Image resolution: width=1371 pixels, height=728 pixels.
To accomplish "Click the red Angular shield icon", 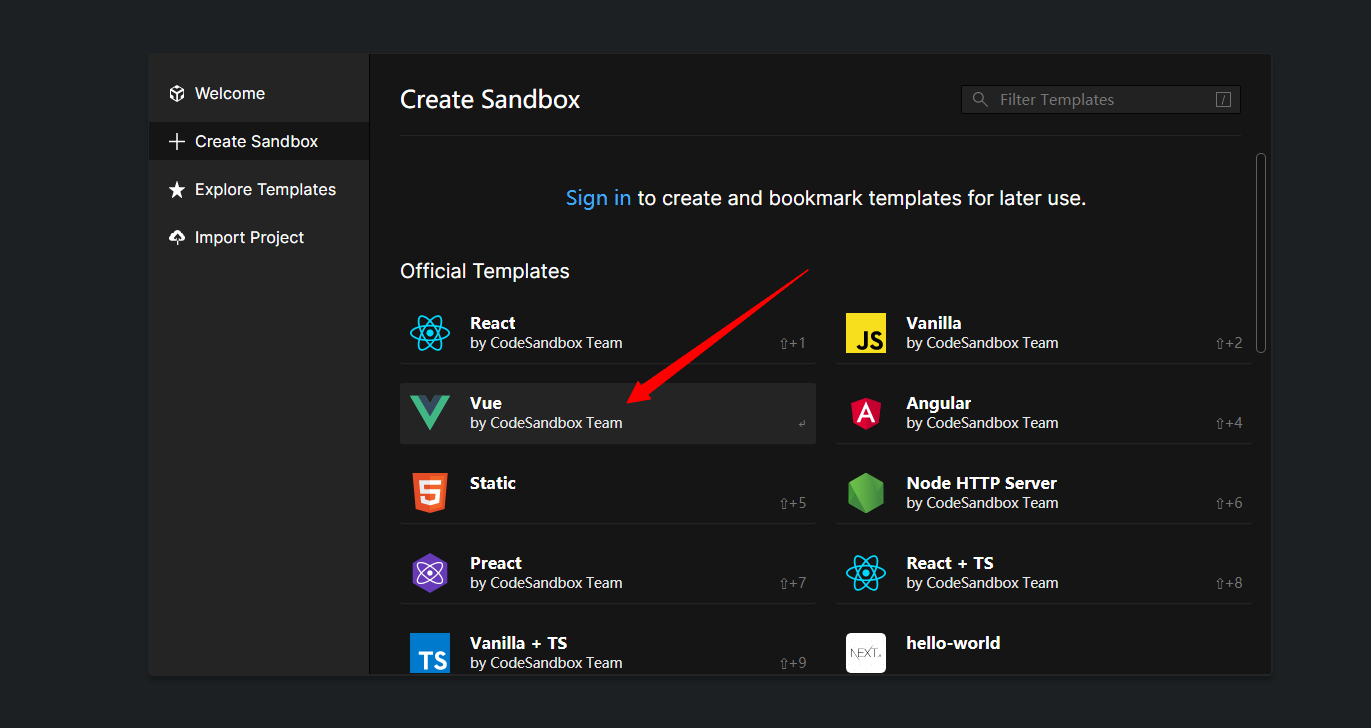I will pos(865,413).
